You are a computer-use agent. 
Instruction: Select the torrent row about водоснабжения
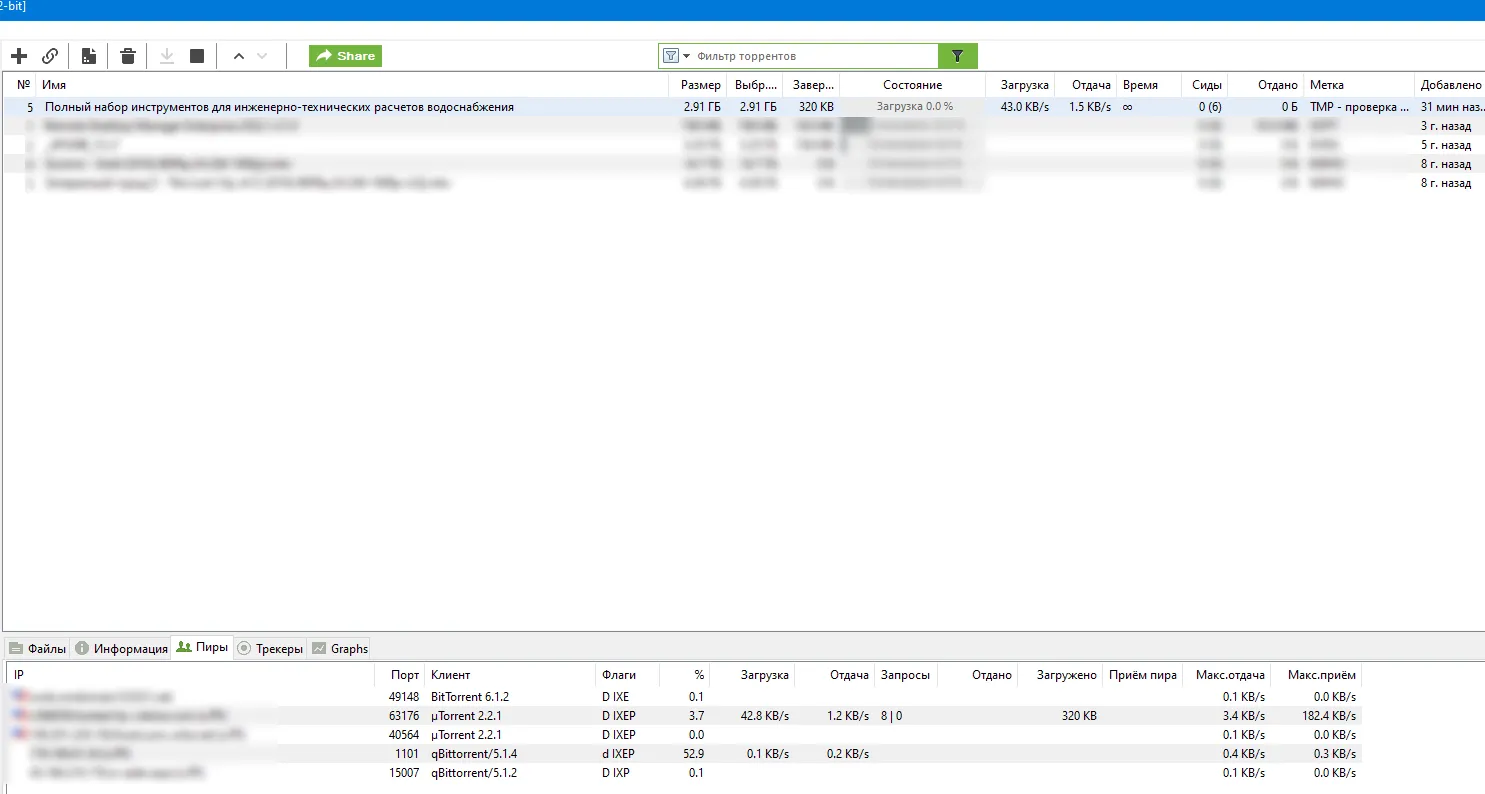point(280,107)
